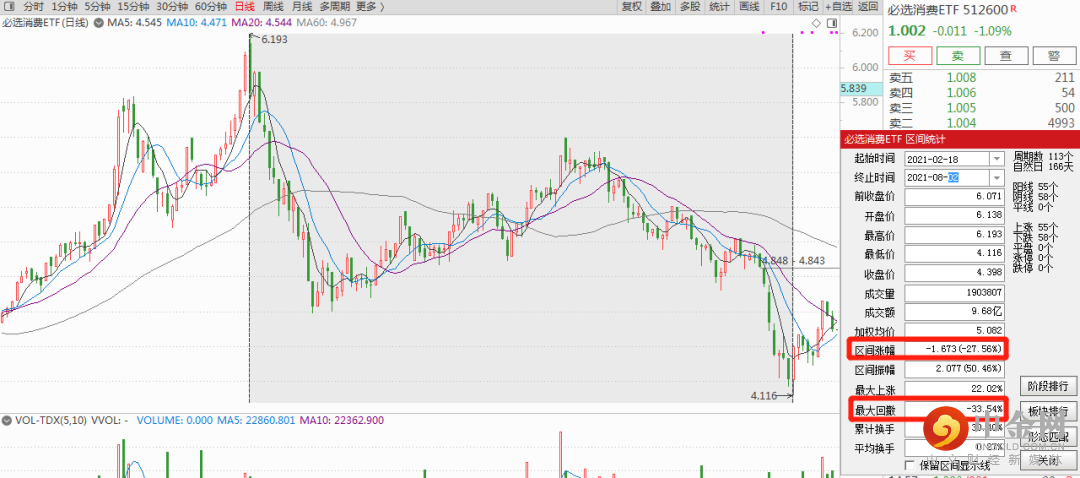Switch to 分时 chart period
This screenshot has width=1080, height=478.
pyautogui.click(x=33, y=6)
